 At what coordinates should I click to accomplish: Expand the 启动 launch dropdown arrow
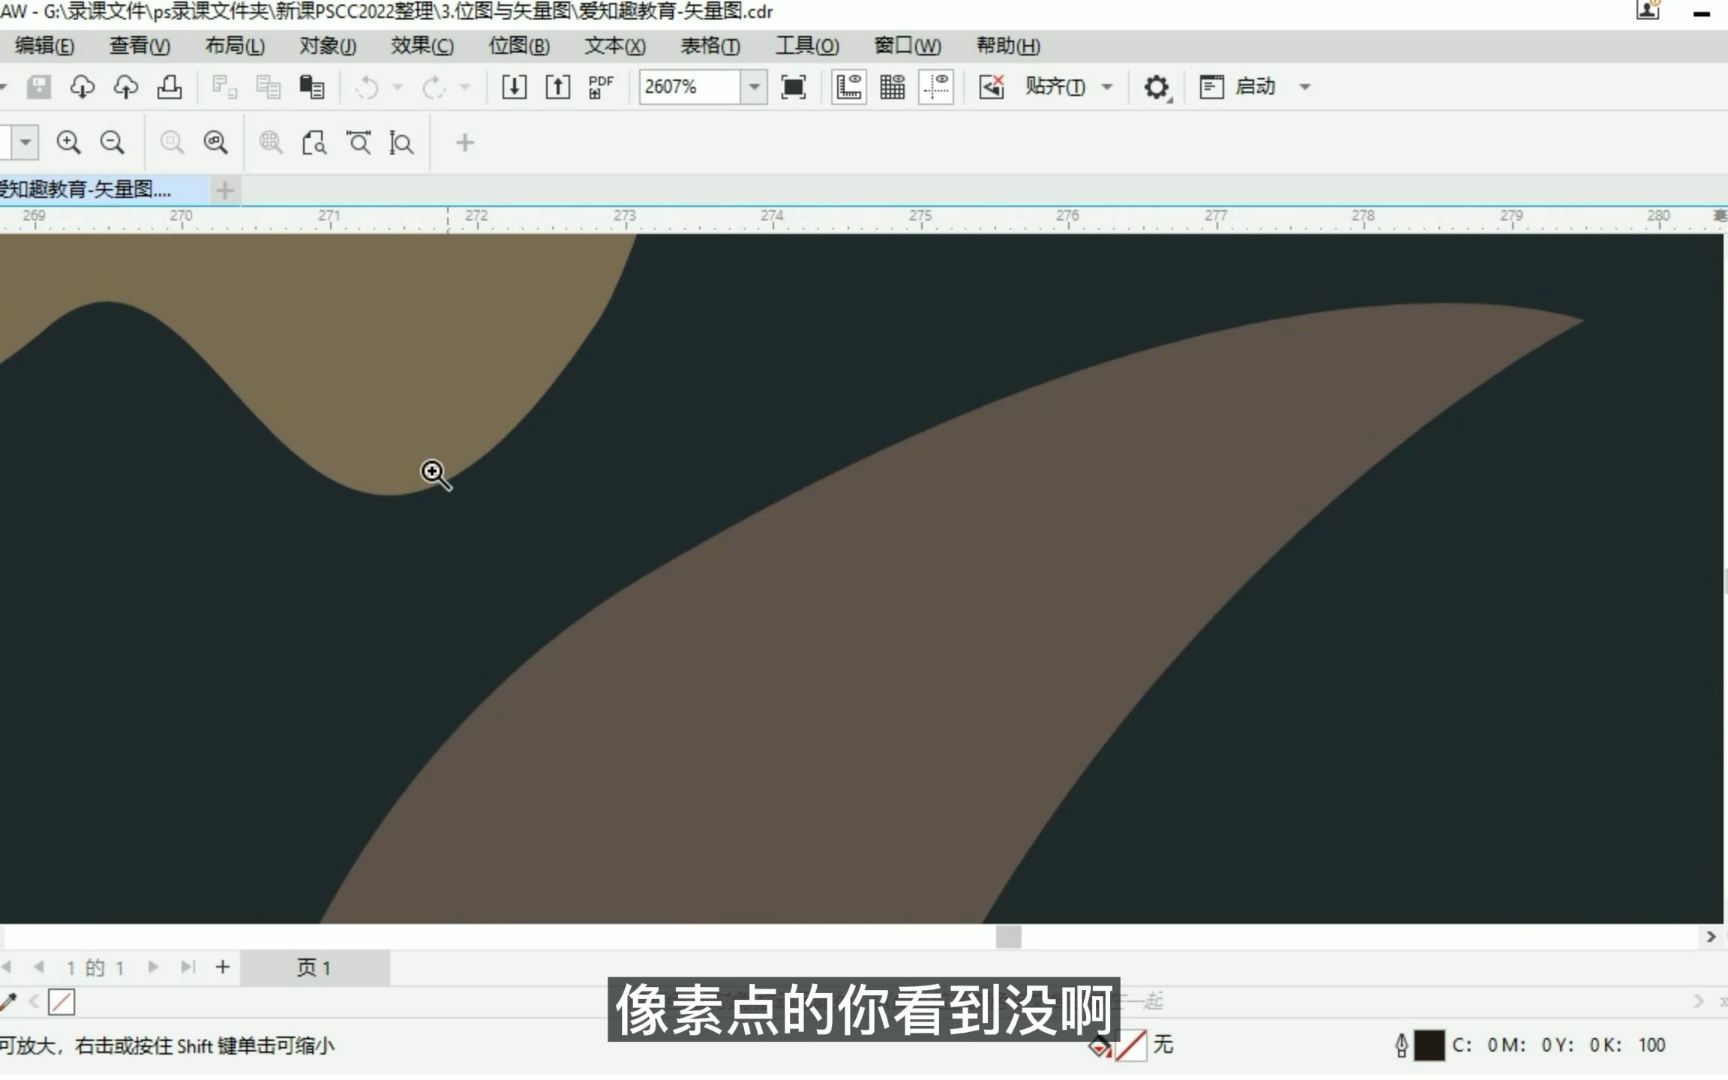pos(1305,87)
